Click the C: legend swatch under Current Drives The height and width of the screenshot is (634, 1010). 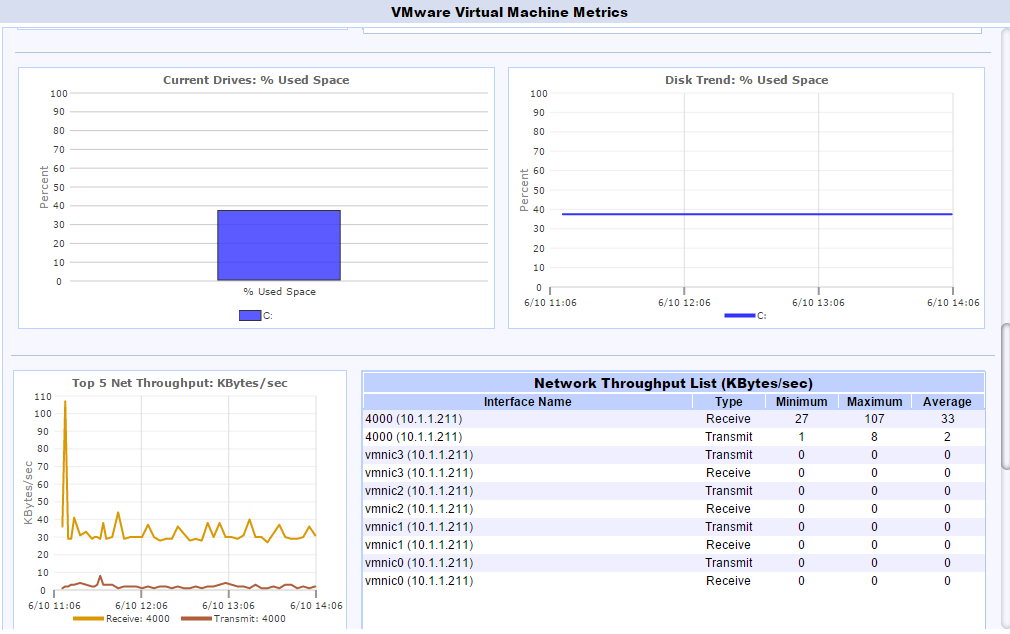(x=250, y=316)
